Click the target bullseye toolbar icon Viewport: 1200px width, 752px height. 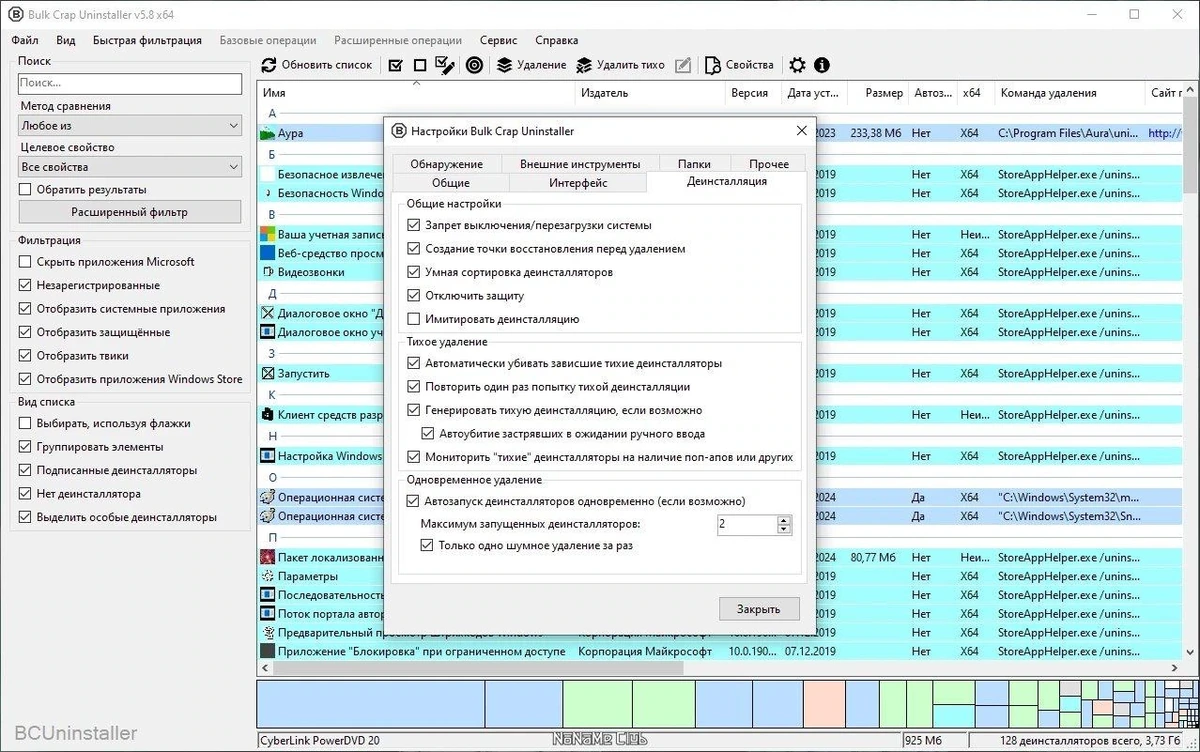click(474, 65)
